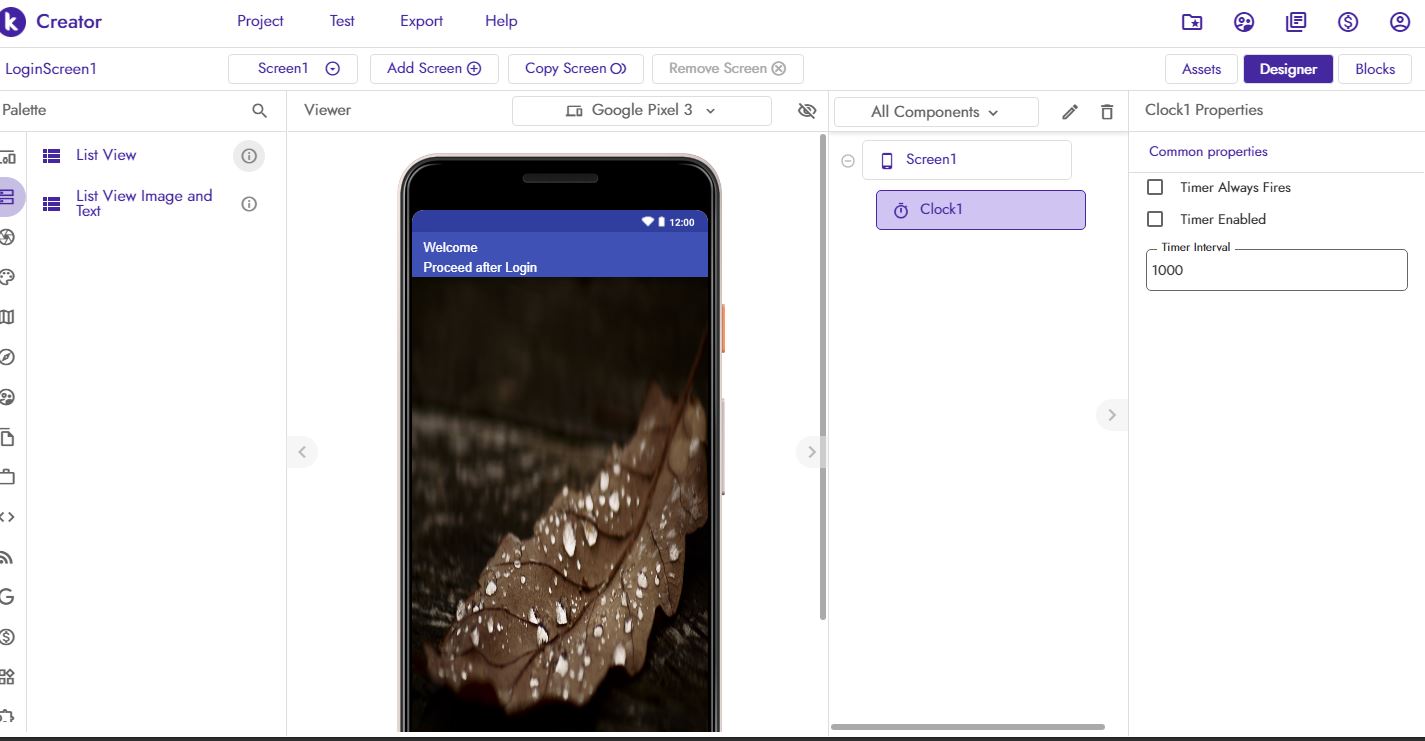Click the Timer Interval input field
1425x741 pixels.
[1276, 270]
